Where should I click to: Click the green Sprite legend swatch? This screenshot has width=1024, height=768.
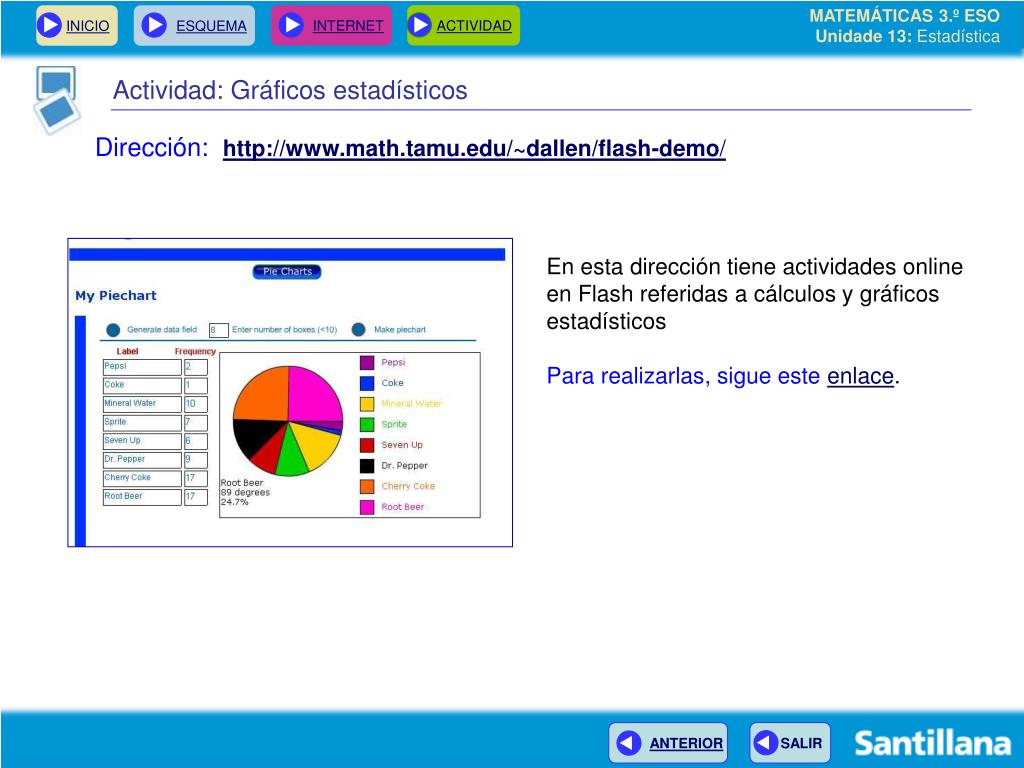tap(367, 424)
